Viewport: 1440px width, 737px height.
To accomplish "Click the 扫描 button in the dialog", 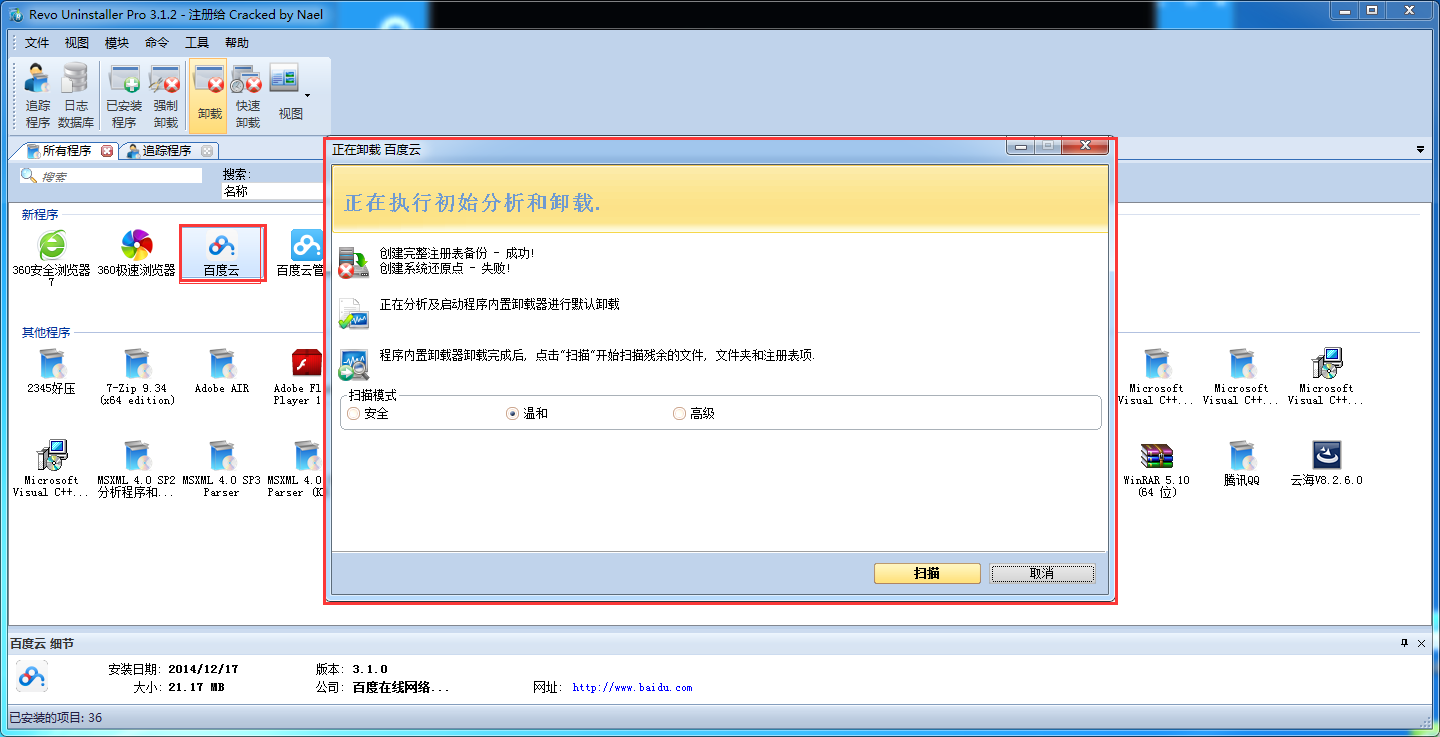I will coord(927,573).
